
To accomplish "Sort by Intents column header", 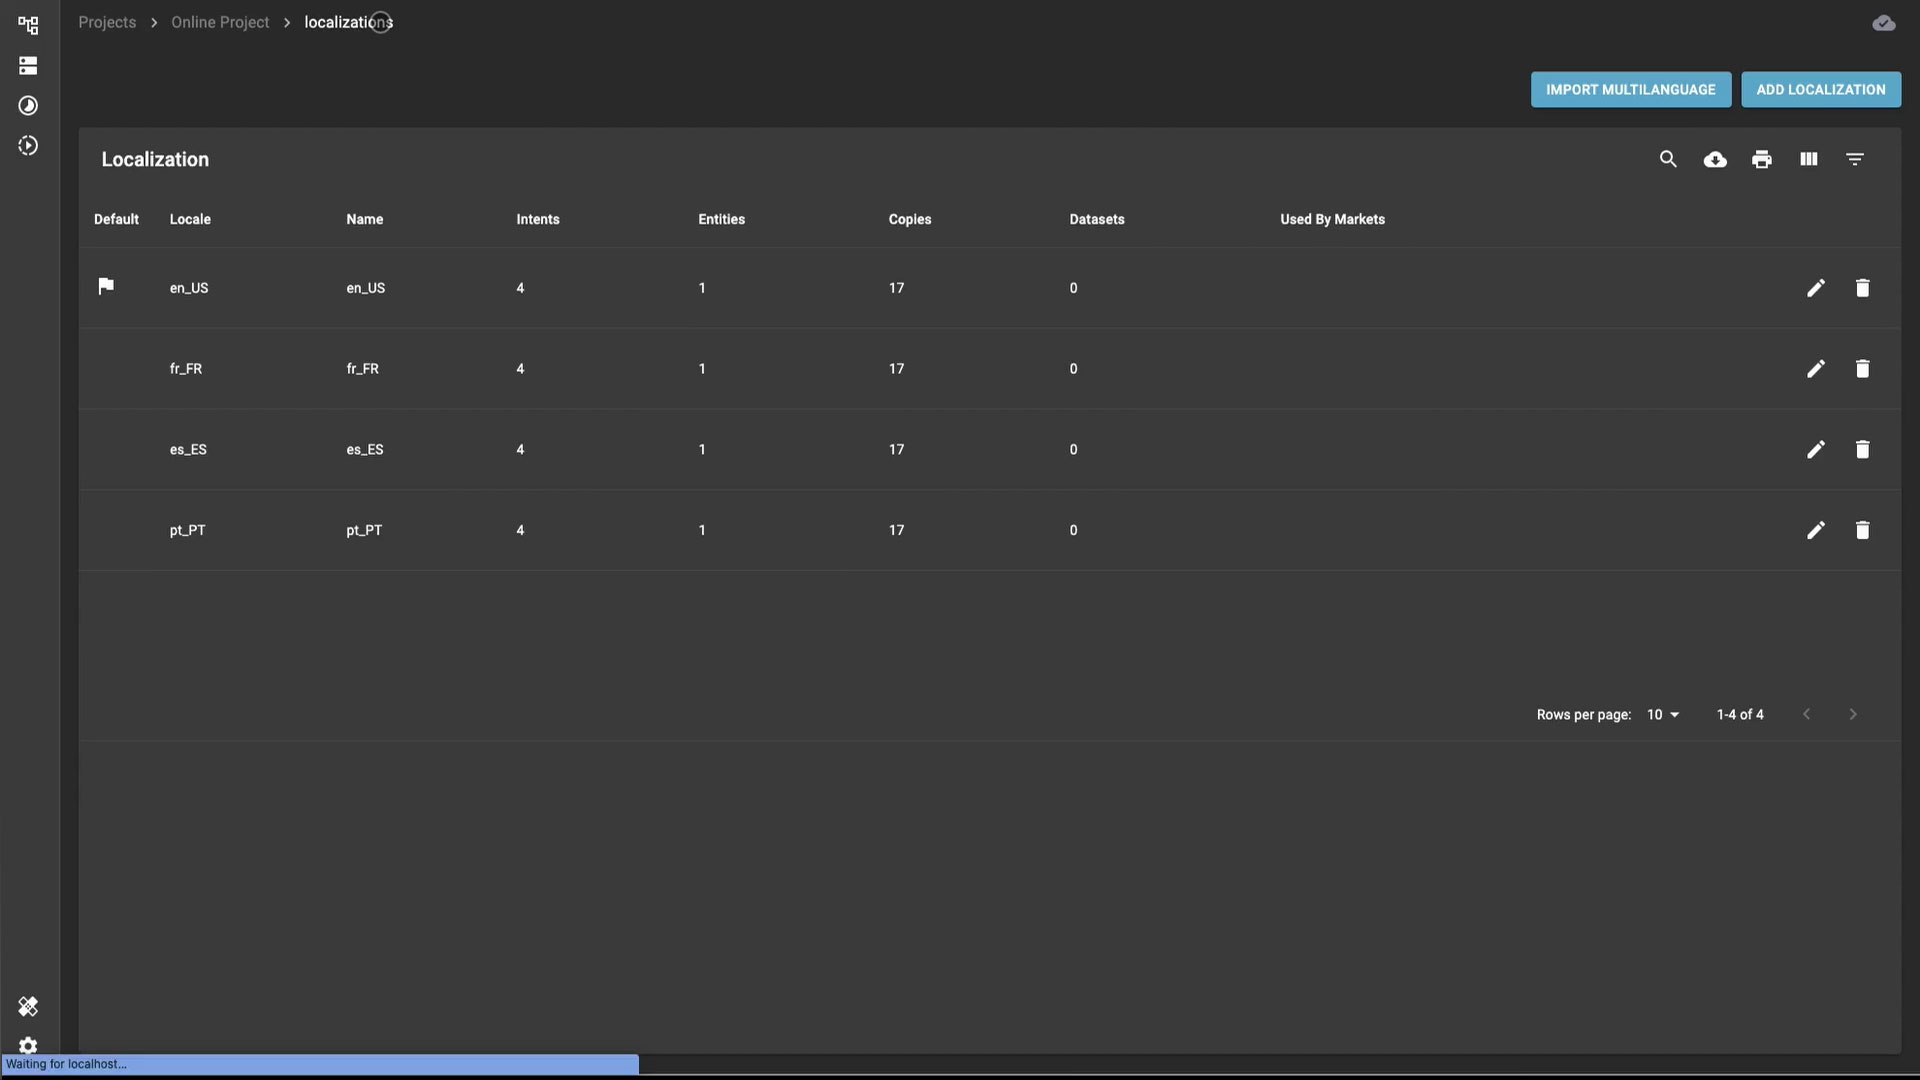I will point(538,219).
